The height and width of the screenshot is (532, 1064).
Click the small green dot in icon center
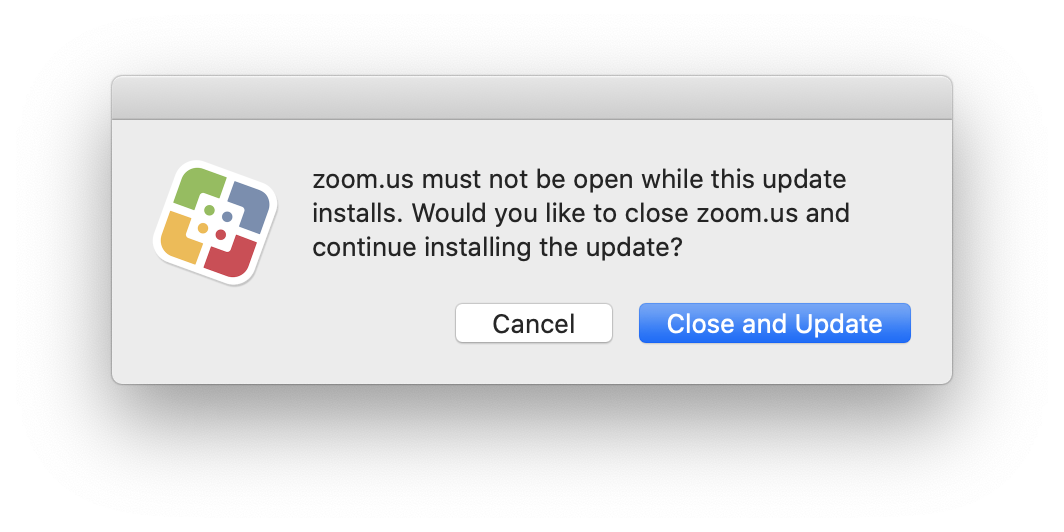coord(209,210)
